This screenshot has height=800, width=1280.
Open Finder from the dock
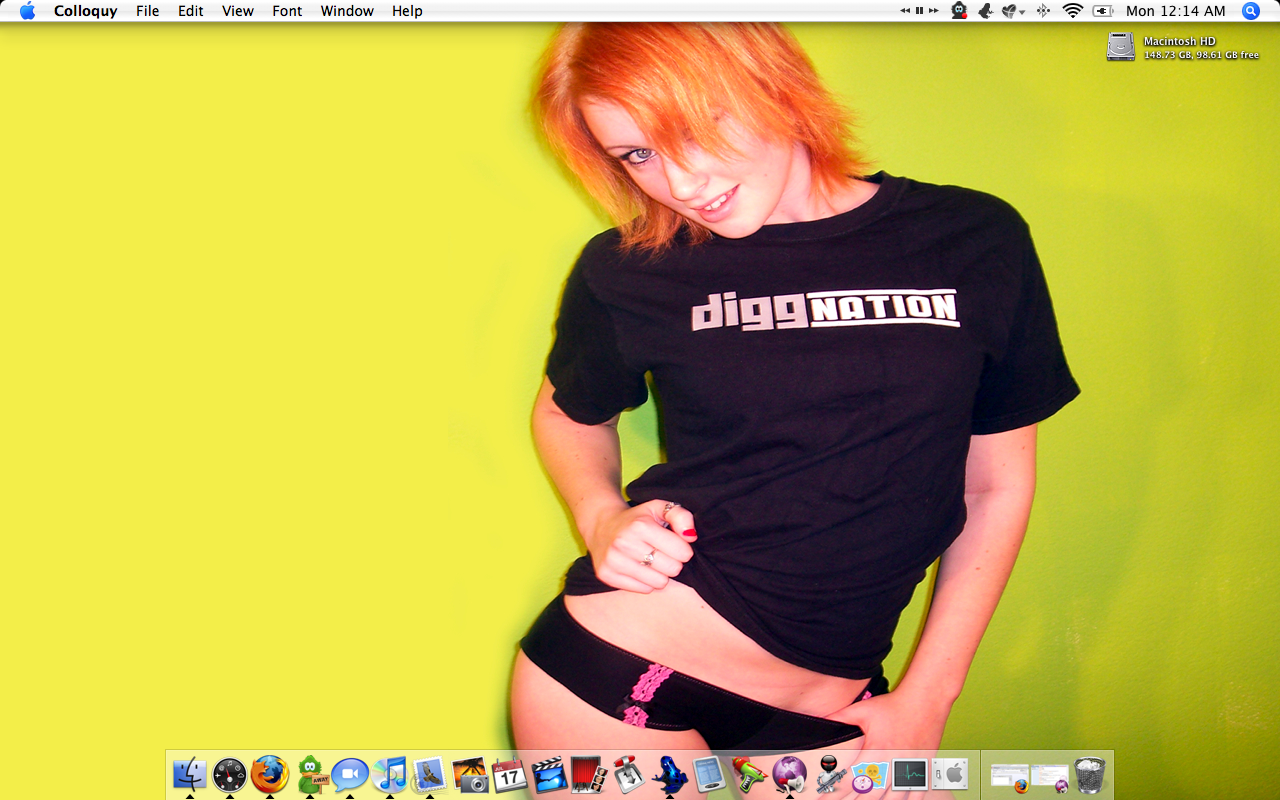[x=190, y=775]
